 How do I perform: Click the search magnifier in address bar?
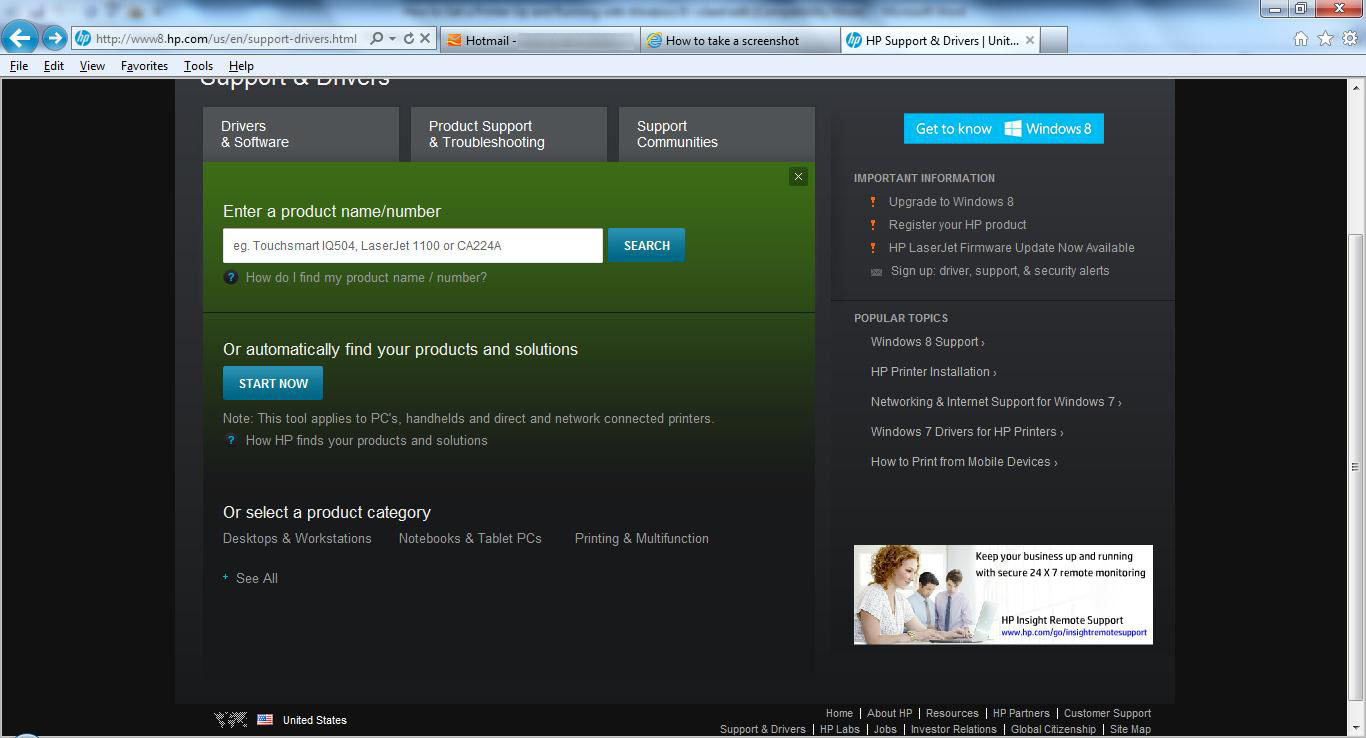point(376,39)
